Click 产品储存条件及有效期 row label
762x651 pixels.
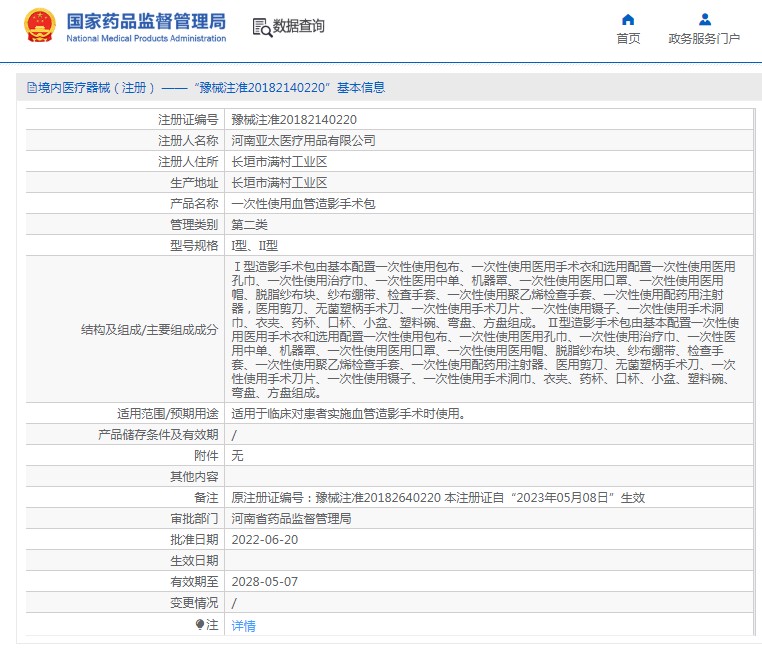tap(158, 434)
